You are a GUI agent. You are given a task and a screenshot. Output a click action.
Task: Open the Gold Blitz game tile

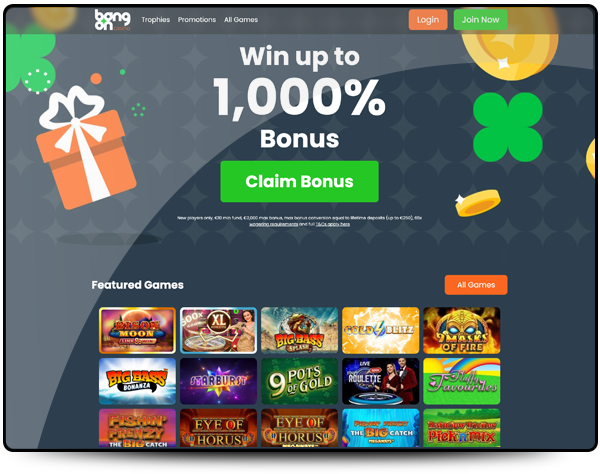[x=381, y=330]
